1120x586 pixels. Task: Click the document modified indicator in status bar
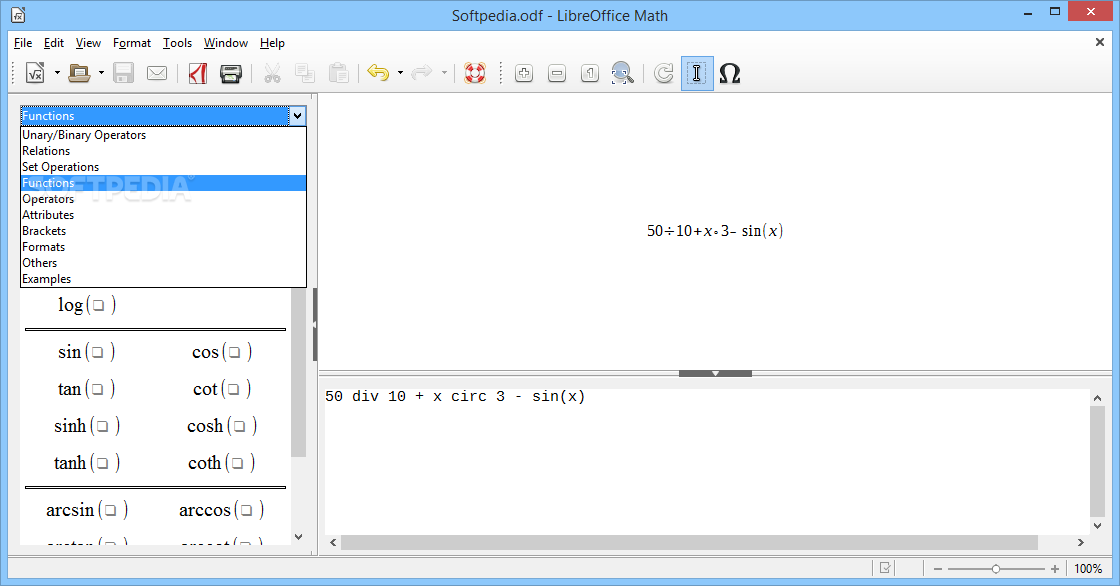pos(885,568)
